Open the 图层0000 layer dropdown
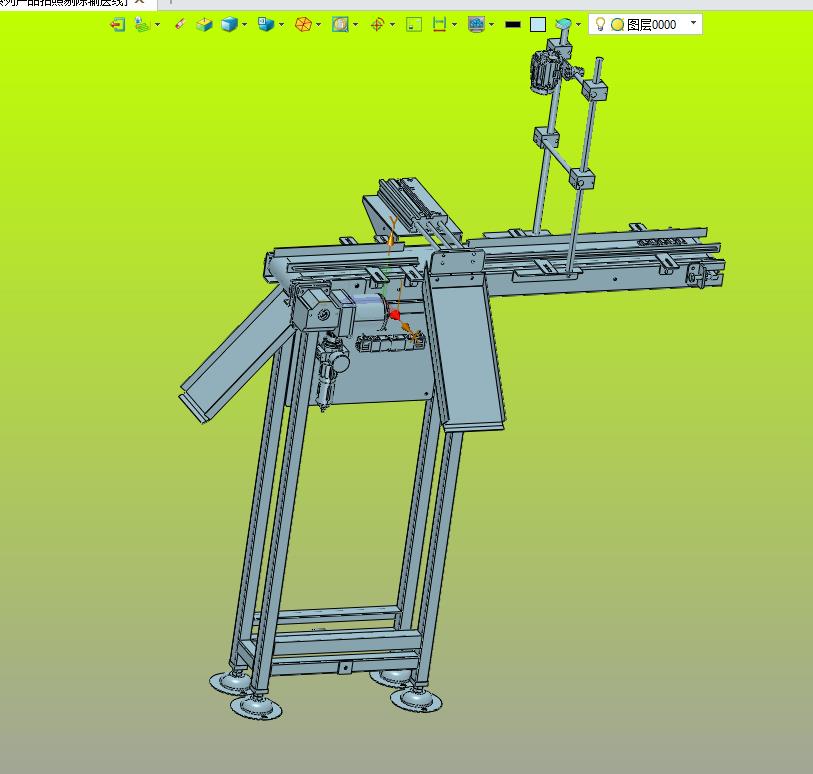Image resolution: width=813 pixels, height=774 pixels. 693,23
